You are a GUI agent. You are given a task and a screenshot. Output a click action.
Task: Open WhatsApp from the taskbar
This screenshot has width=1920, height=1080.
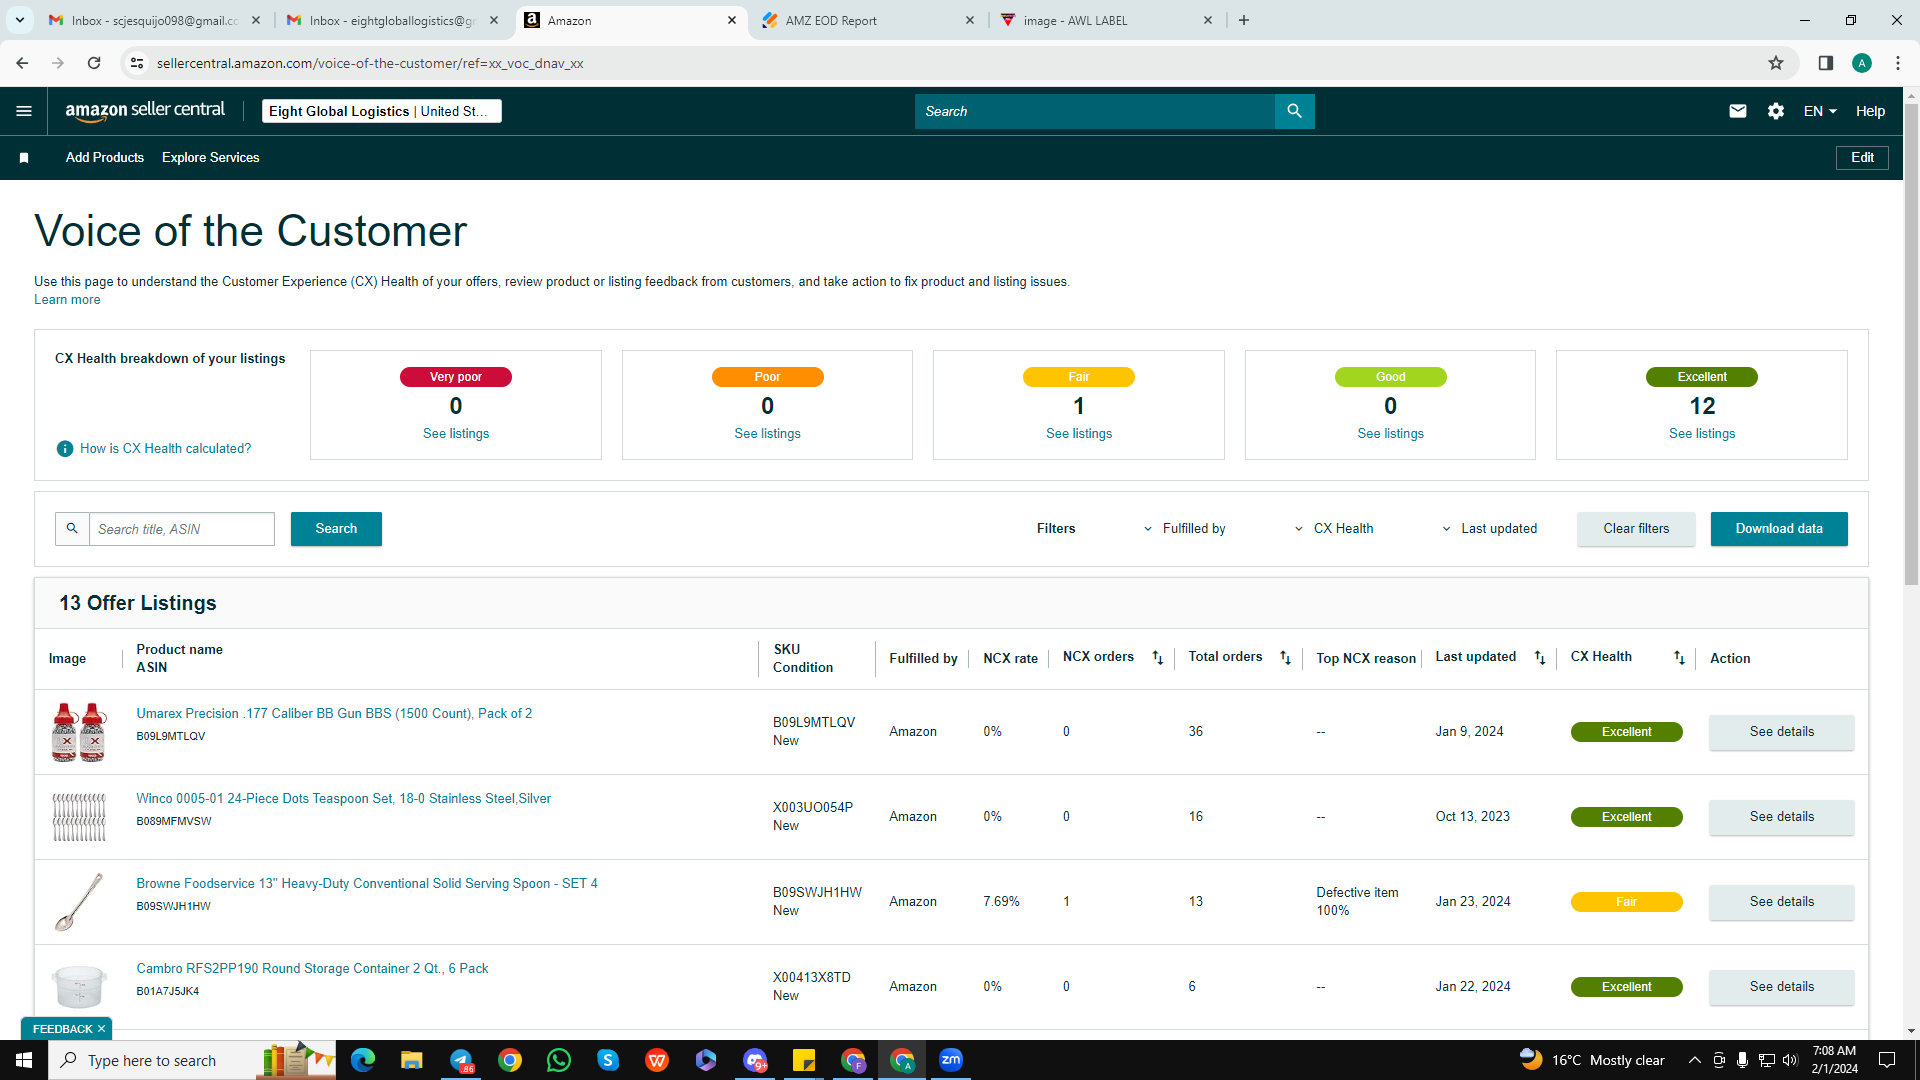click(559, 1060)
